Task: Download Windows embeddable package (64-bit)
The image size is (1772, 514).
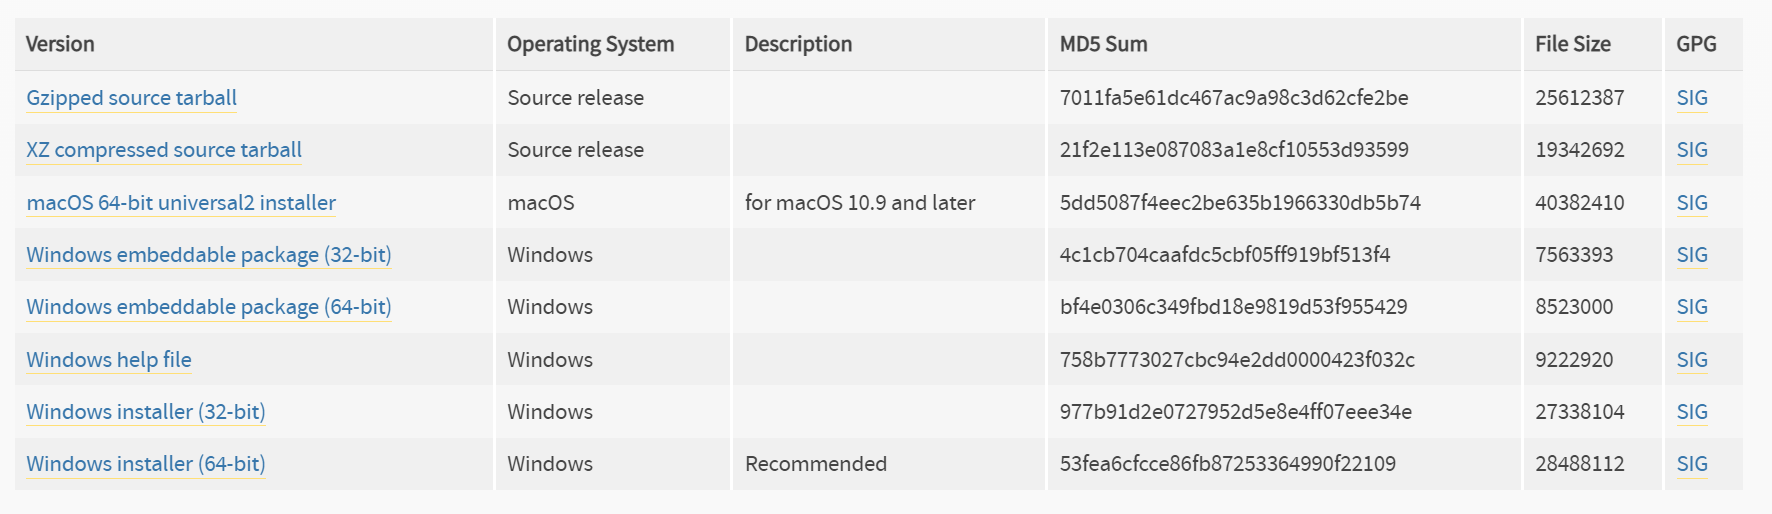Action: point(209,307)
